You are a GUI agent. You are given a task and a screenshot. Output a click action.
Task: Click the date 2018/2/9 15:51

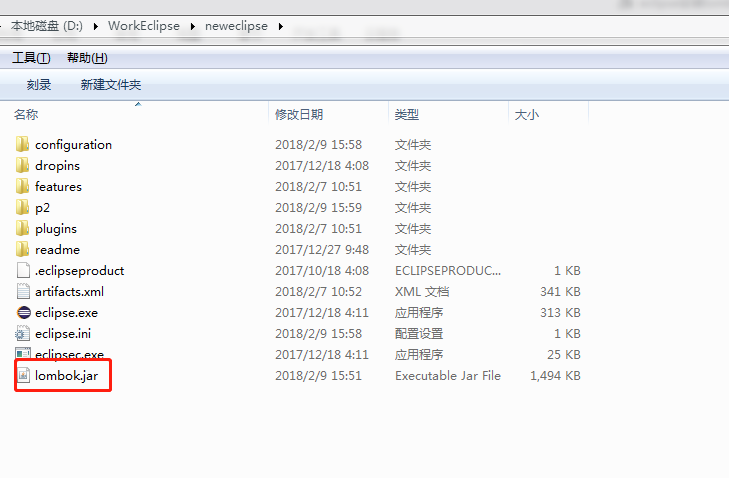(318, 375)
